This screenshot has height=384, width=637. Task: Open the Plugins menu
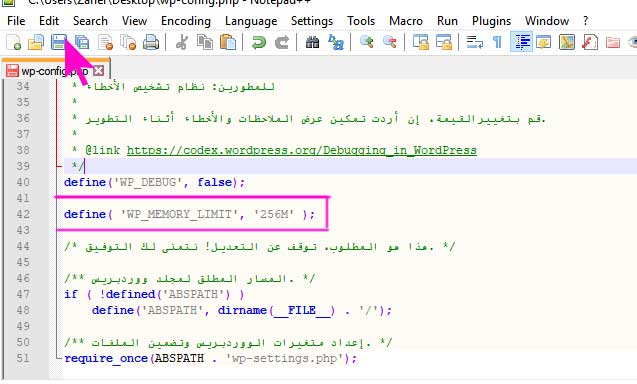[x=491, y=21]
